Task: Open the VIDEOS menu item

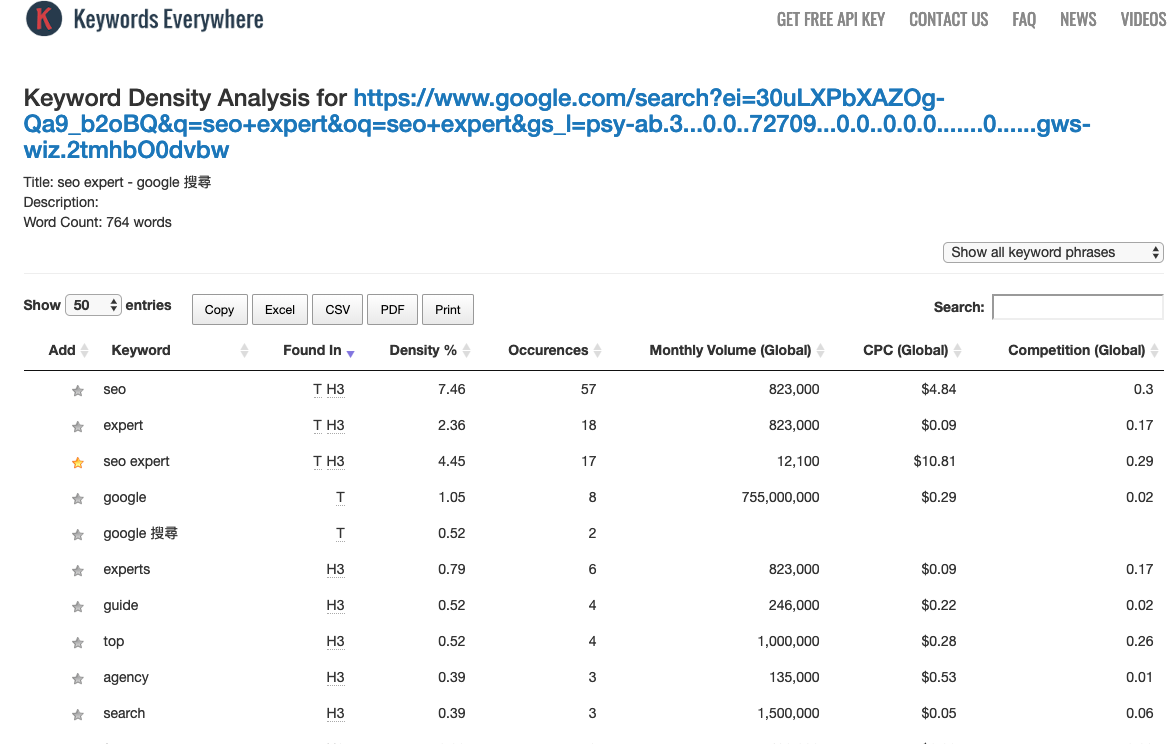Action: (1143, 20)
